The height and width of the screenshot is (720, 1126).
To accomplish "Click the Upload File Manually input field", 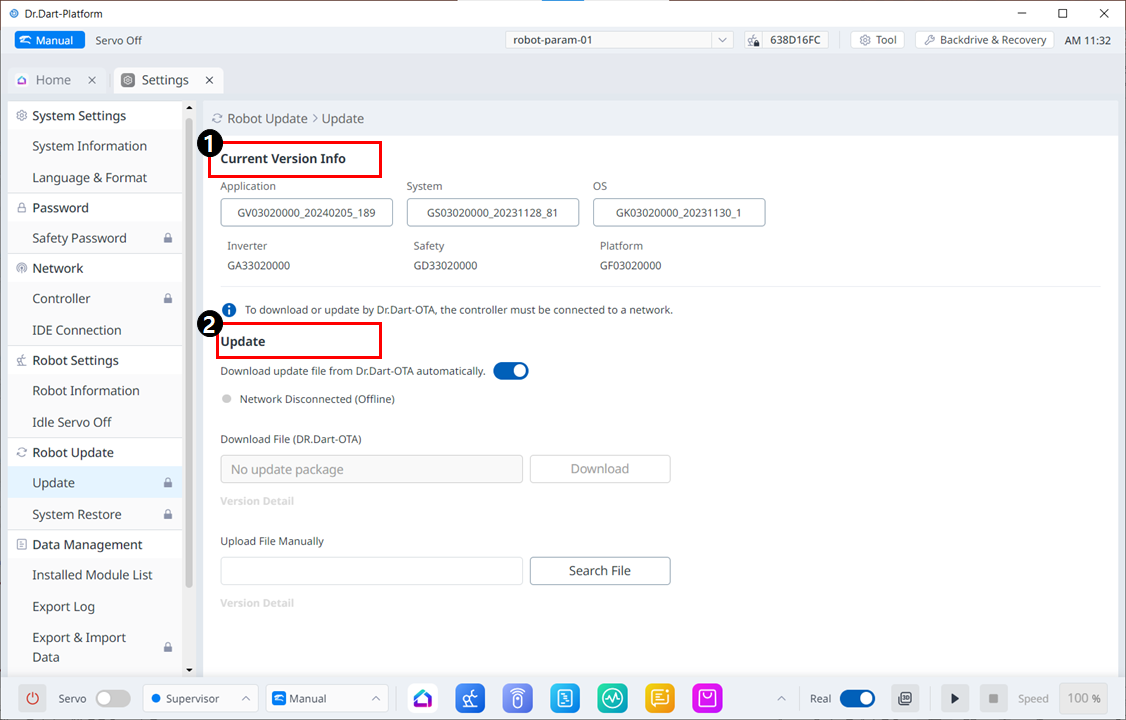I will click(x=371, y=571).
